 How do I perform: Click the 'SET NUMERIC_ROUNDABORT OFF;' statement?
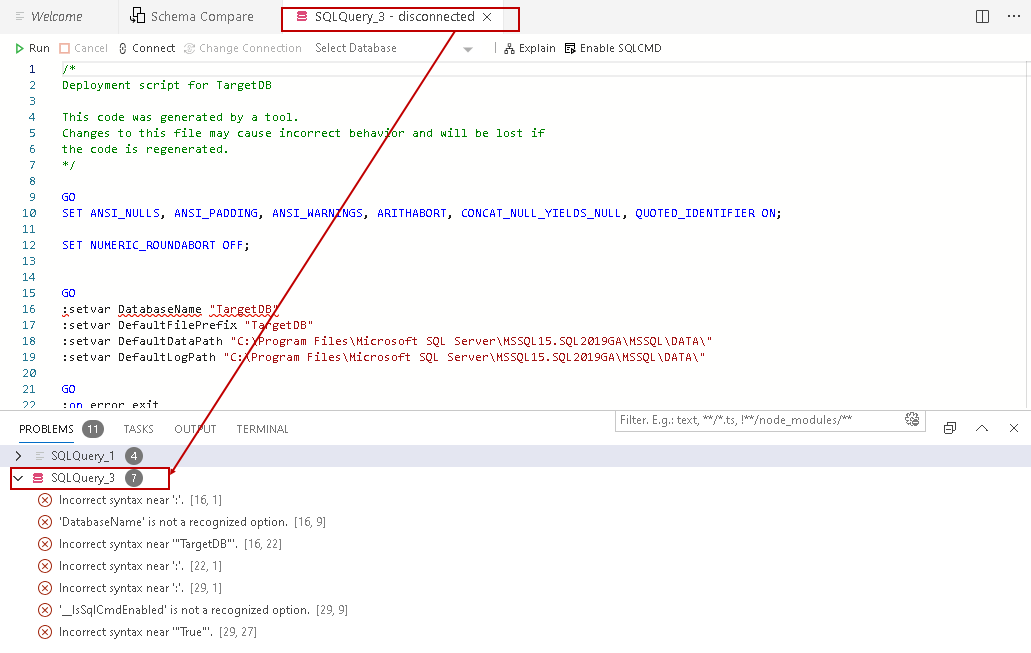click(156, 245)
